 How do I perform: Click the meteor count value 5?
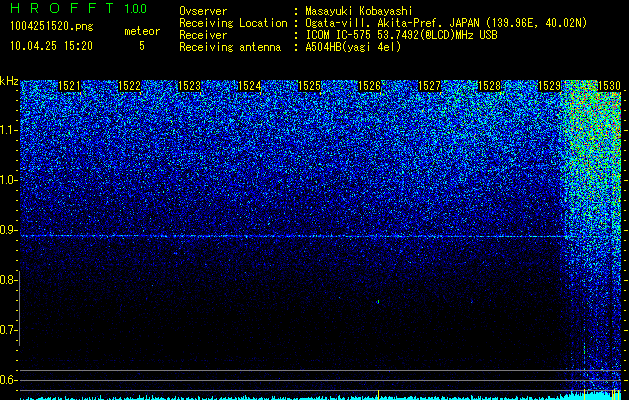[x=142, y=46]
